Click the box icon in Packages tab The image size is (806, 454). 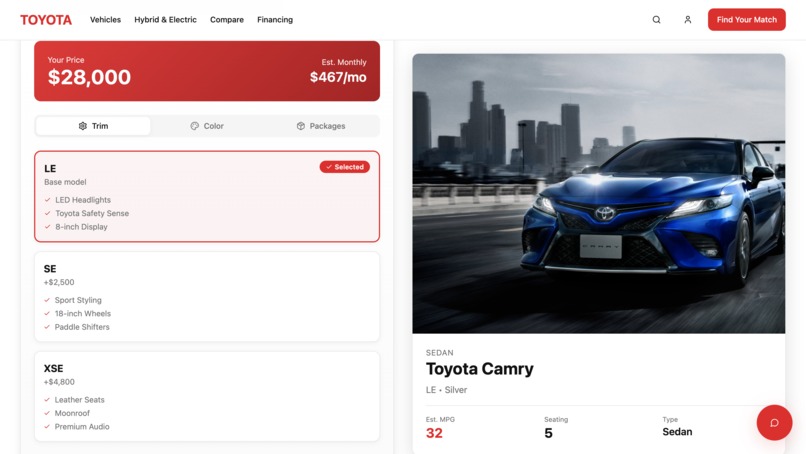tap(301, 126)
